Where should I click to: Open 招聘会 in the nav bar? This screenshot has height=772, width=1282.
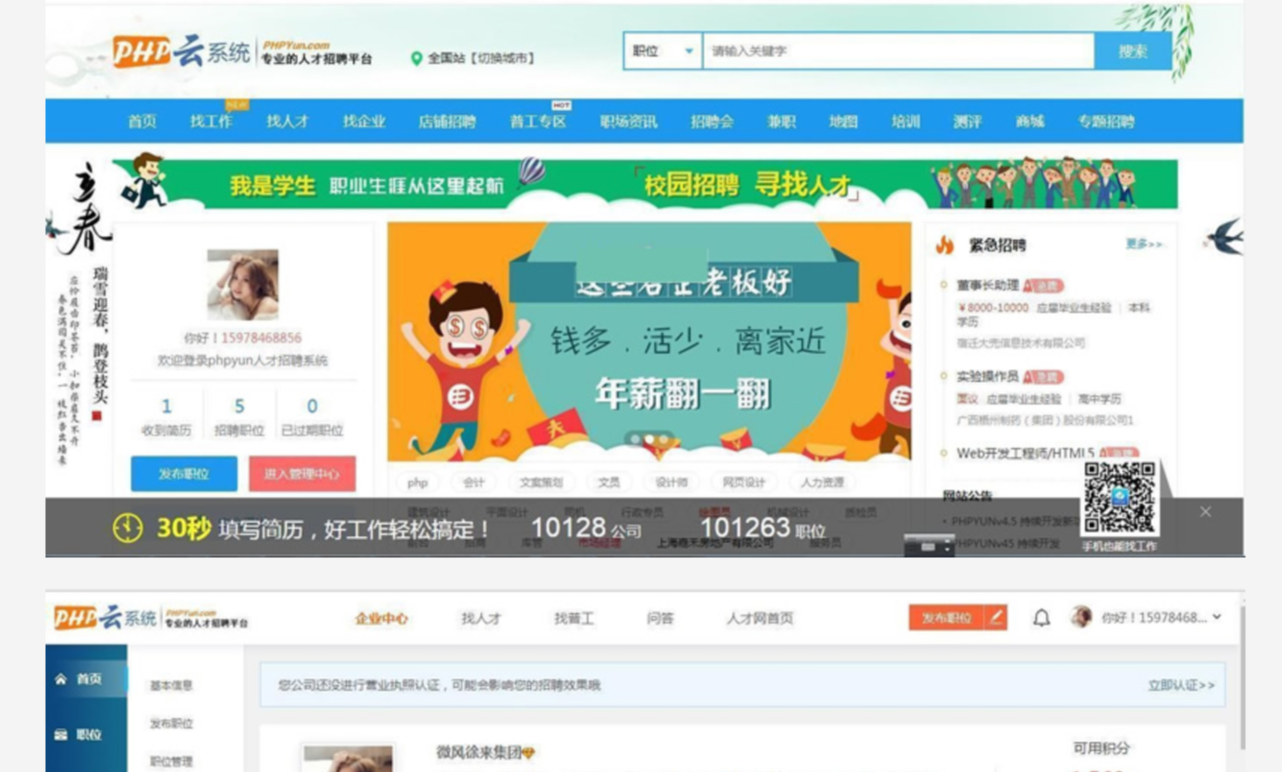click(712, 121)
